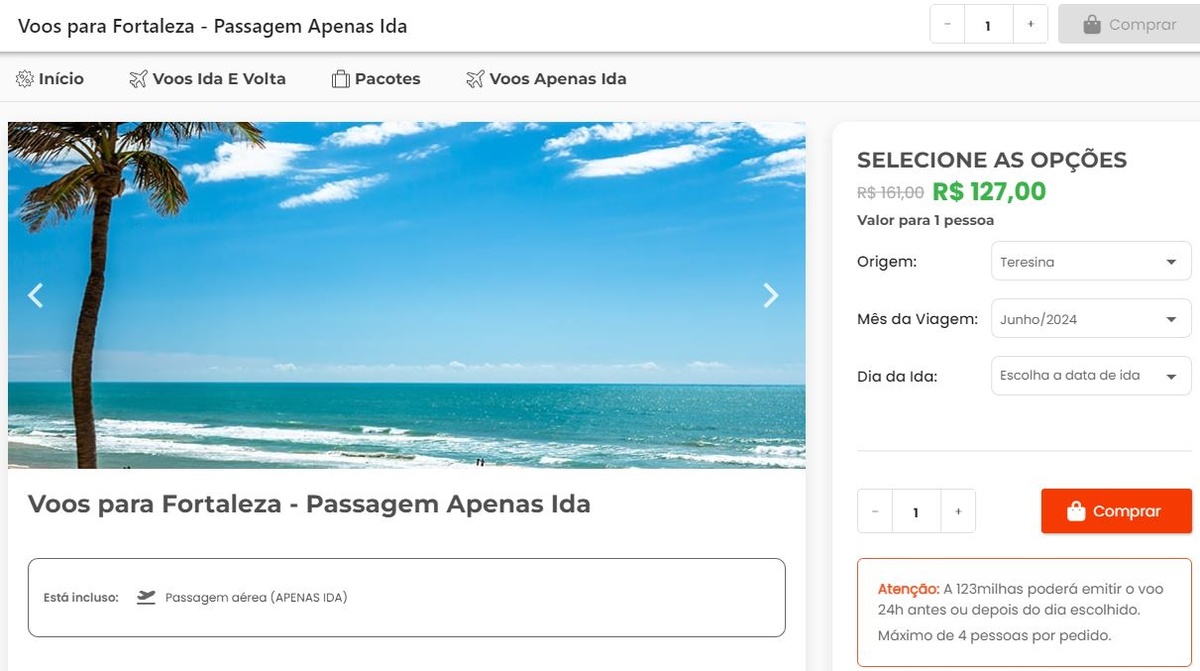Image resolution: width=1200 pixels, height=671 pixels.
Task: Decrease passenger quantity with the minus stepper
Action: (874, 511)
